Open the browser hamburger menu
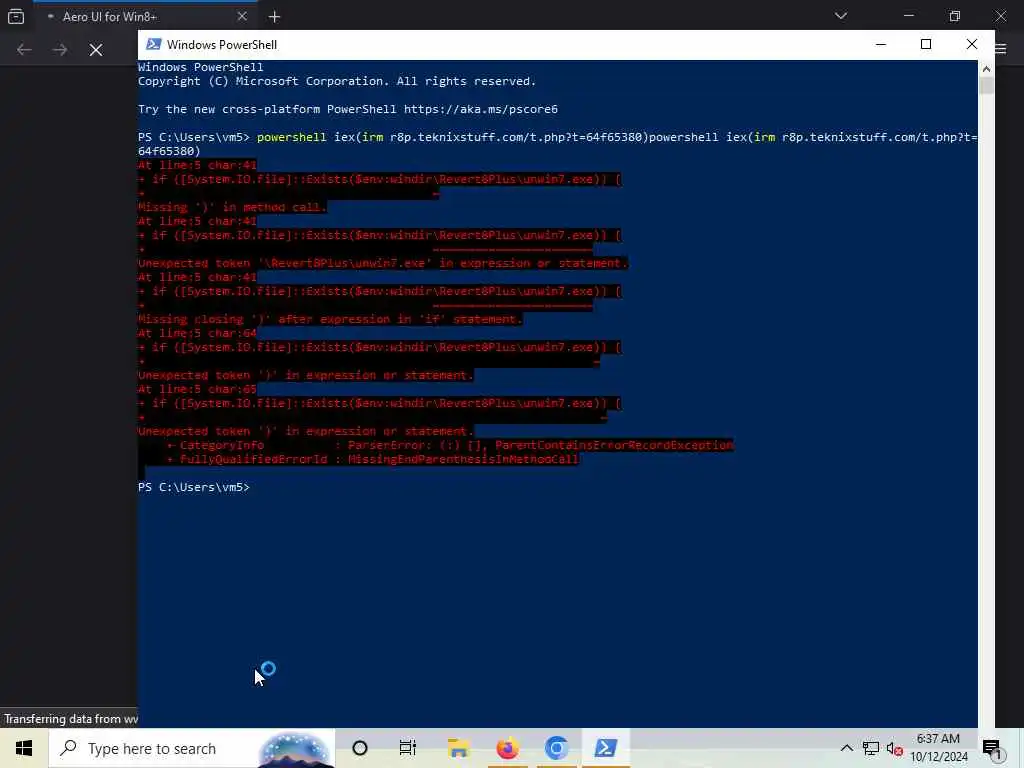 click(x=1000, y=48)
